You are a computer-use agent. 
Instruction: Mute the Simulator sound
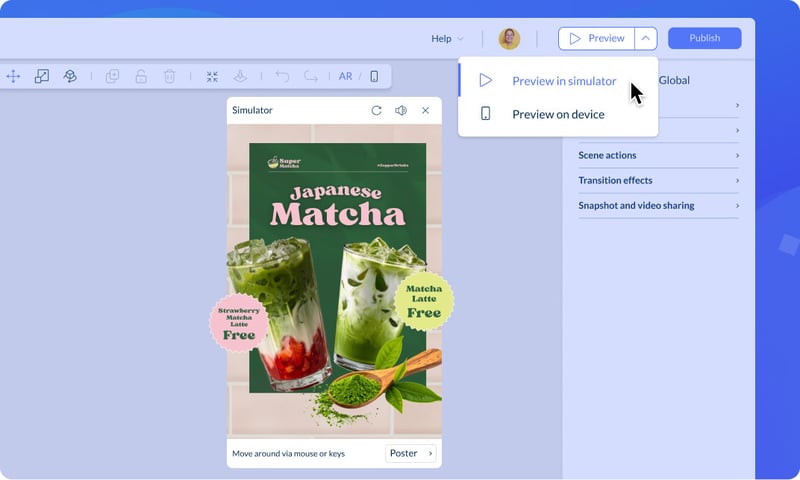pyautogui.click(x=401, y=111)
